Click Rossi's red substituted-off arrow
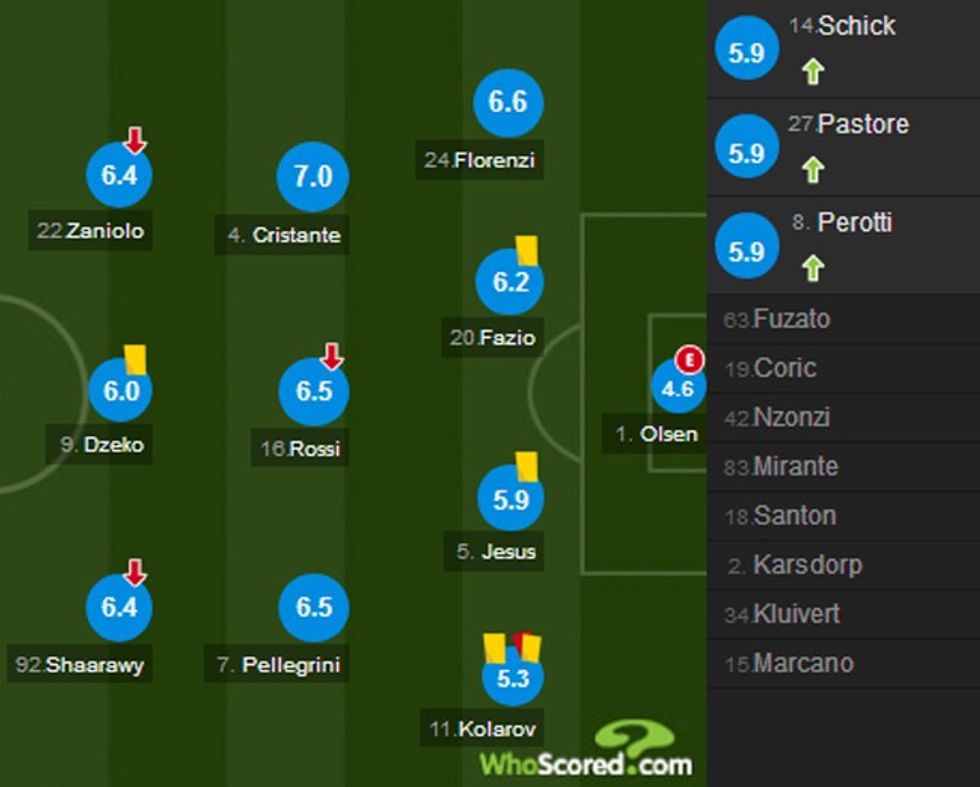 (332, 356)
